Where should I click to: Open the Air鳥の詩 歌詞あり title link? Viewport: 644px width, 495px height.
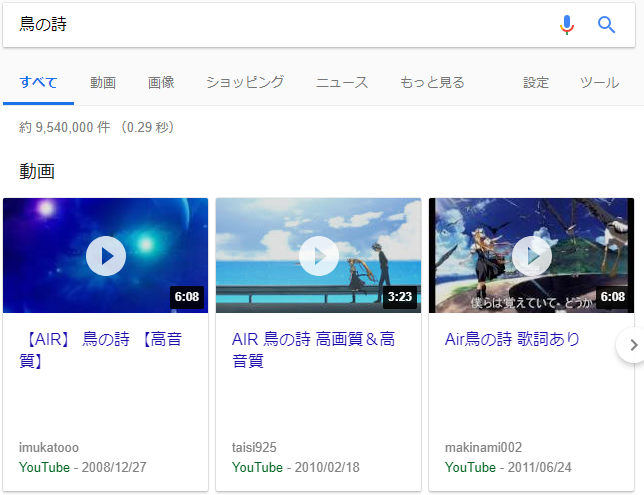pyautogui.click(x=512, y=339)
